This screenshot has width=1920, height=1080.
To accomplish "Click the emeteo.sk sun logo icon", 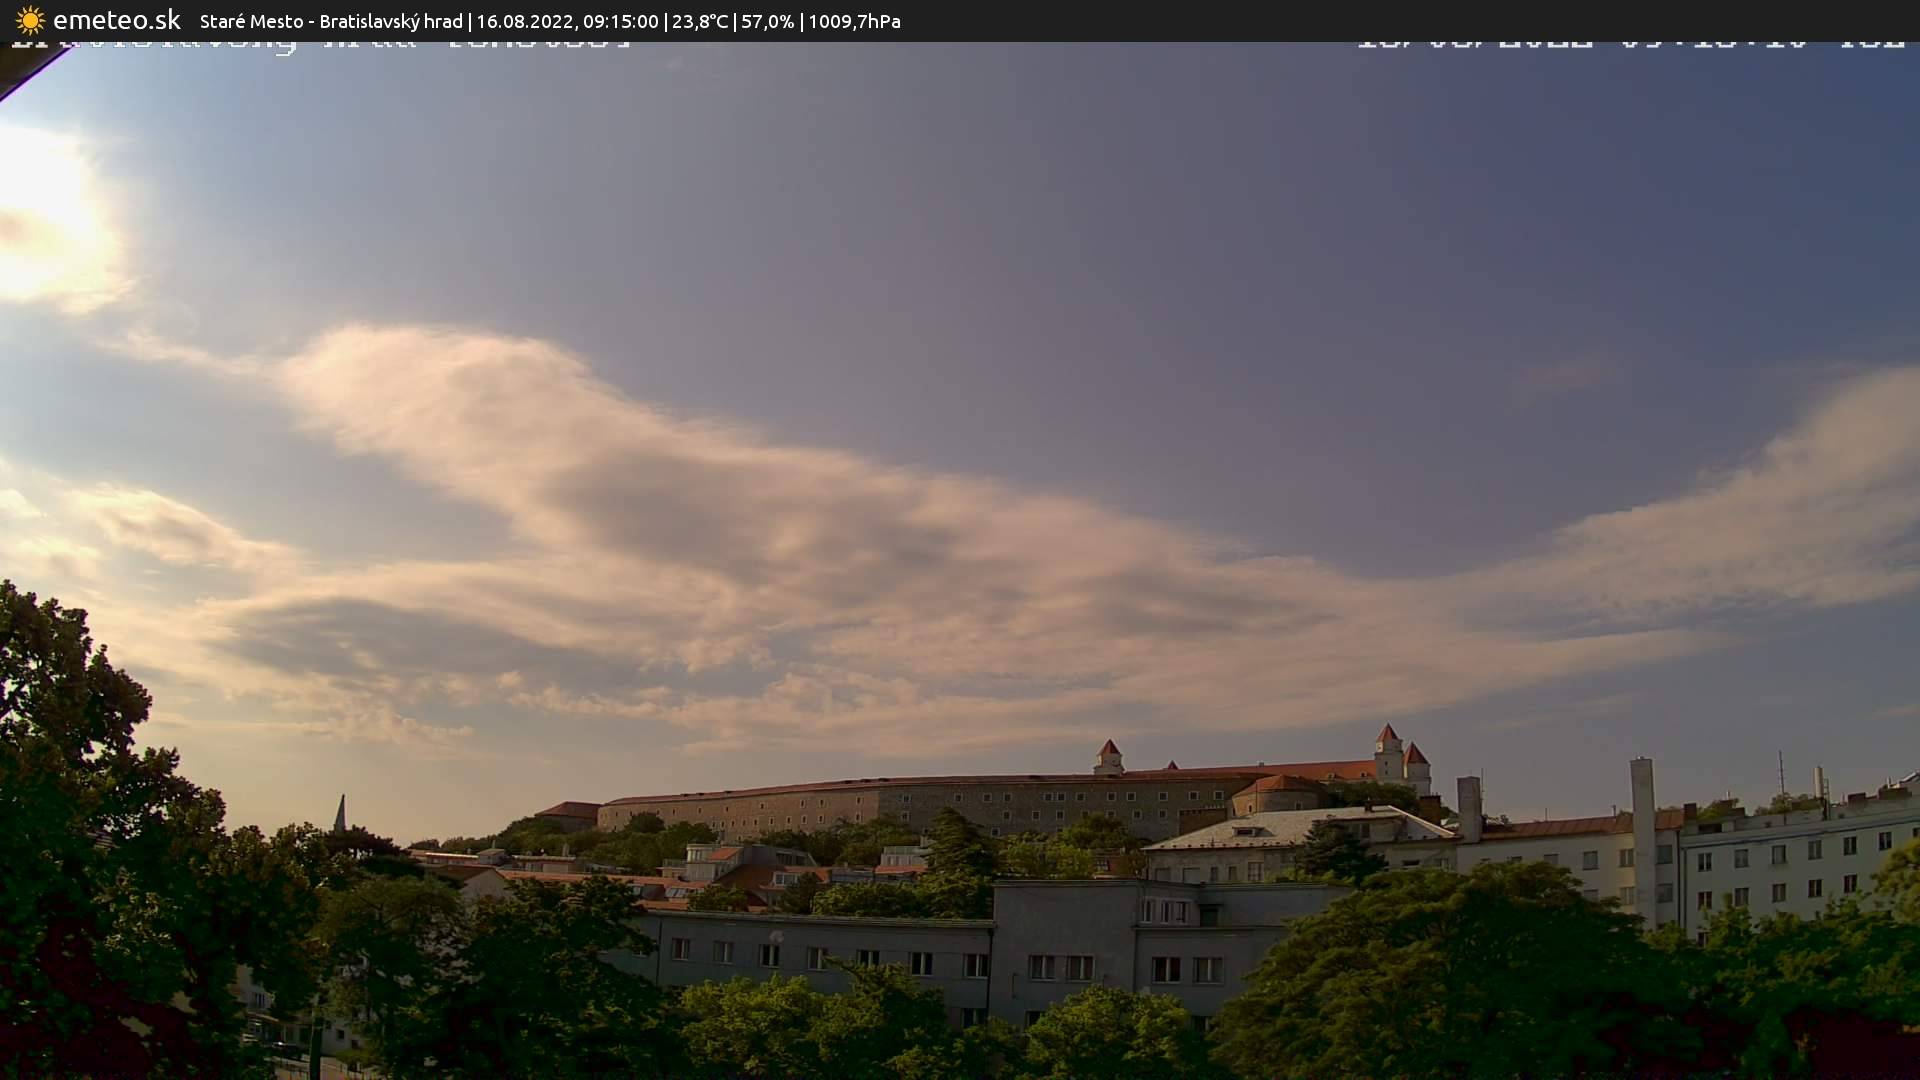I will (30, 20).
